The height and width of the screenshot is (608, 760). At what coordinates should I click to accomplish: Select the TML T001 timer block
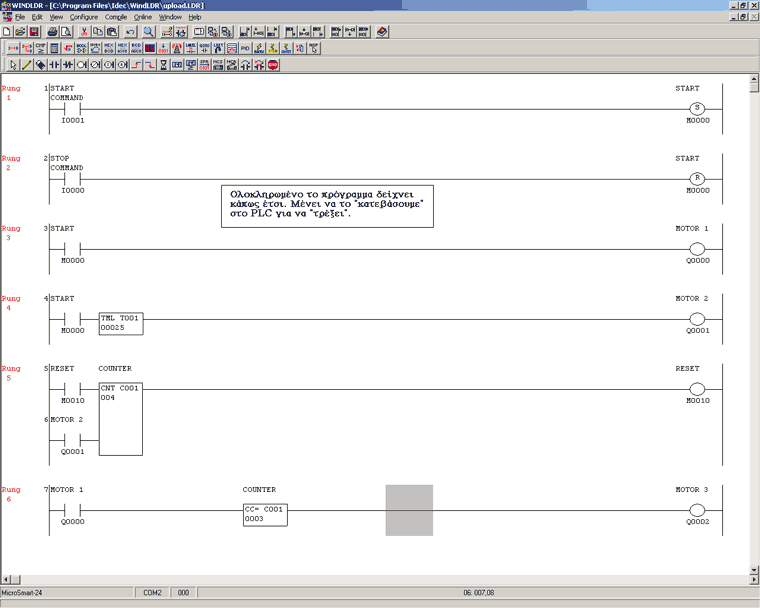click(120, 323)
